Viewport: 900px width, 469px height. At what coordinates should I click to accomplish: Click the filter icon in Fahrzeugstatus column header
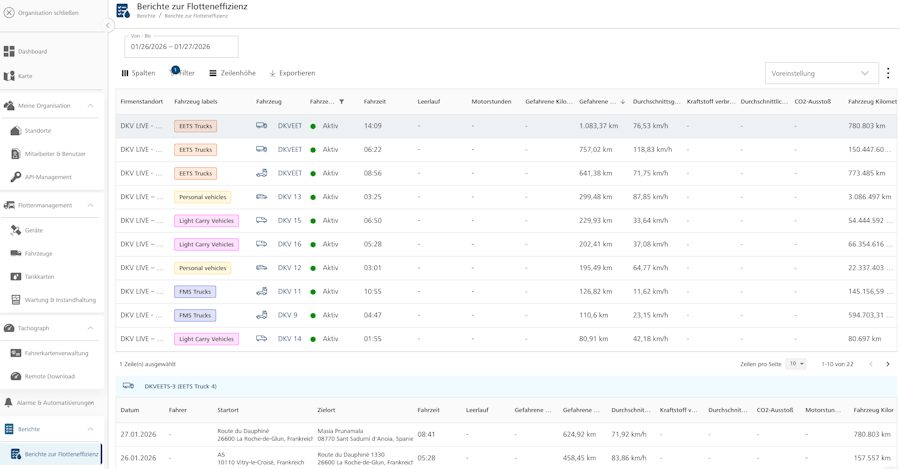(x=342, y=102)
